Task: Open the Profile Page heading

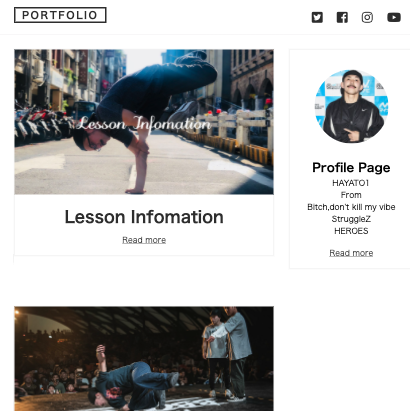Action: click(x=351, y=168)
